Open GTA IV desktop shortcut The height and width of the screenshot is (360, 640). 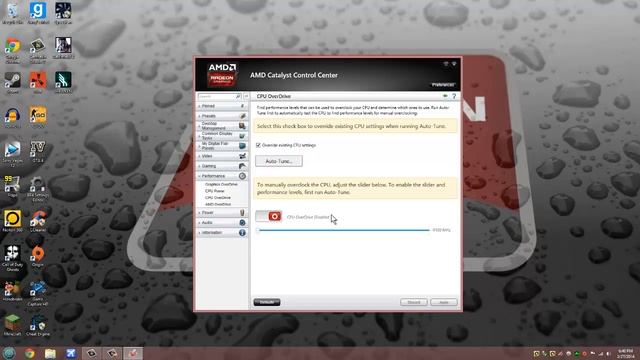click(x=38, y=151)
